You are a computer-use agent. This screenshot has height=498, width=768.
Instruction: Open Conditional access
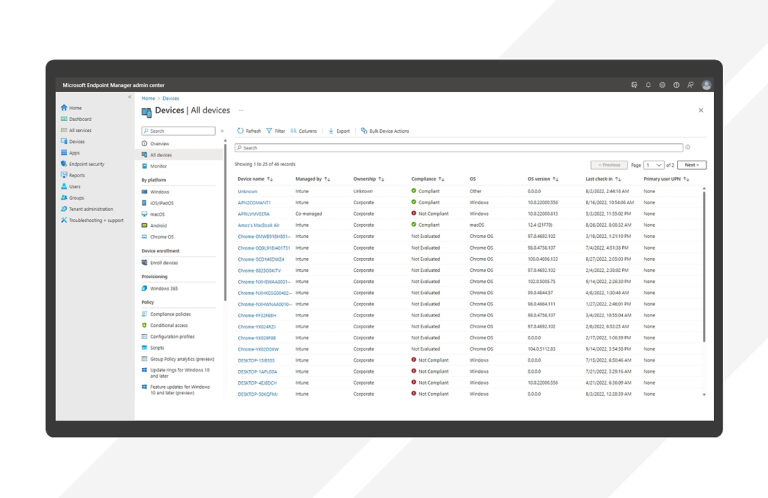165,325
